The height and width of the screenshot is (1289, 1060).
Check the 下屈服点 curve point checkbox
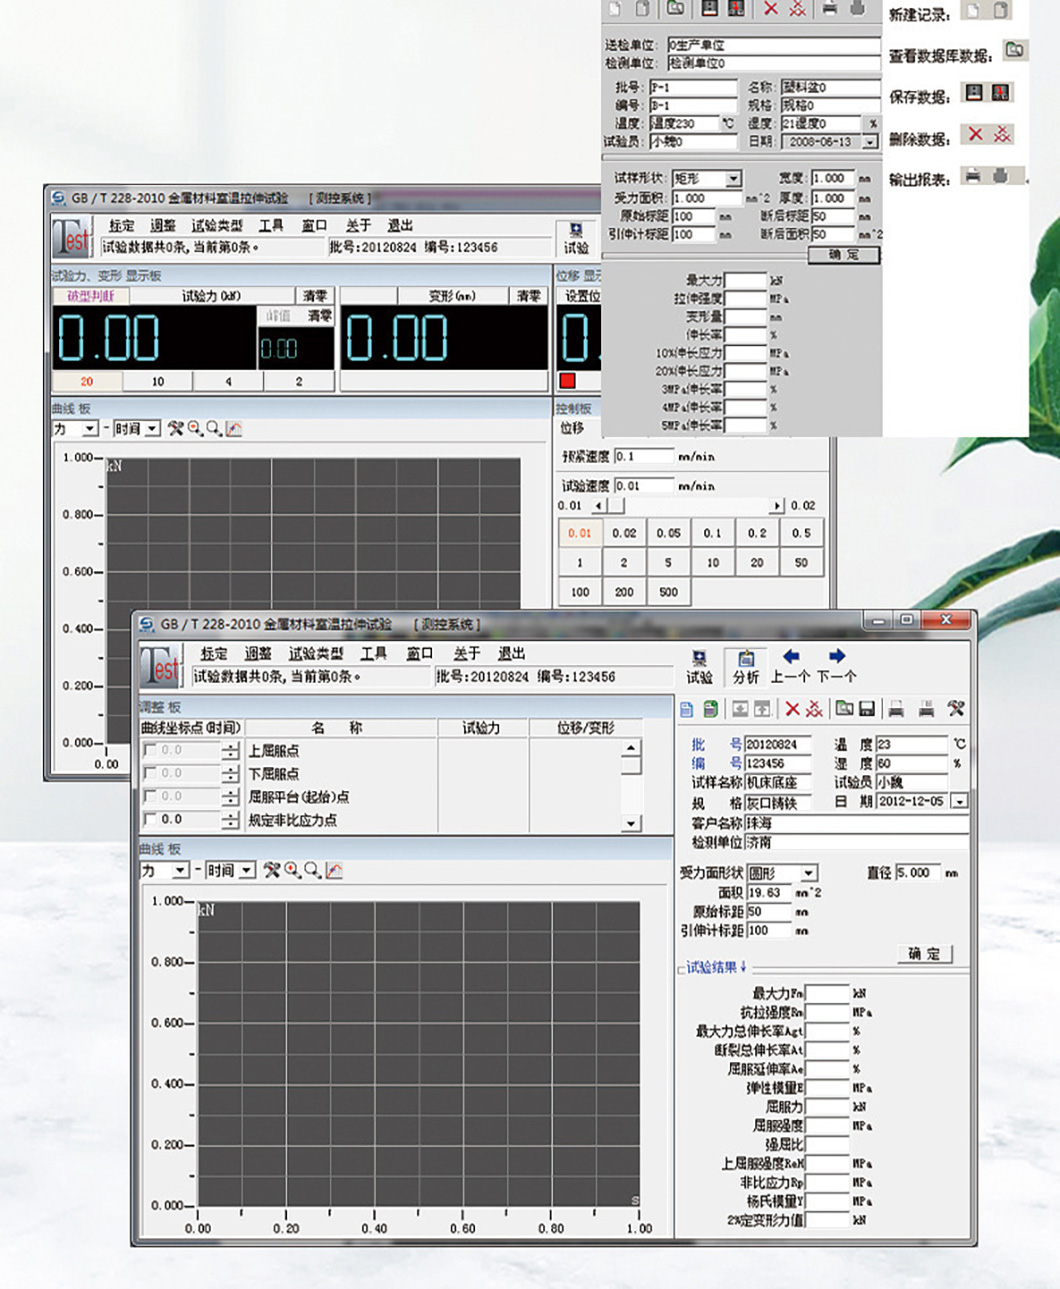pyautogui.click(x=150, y=773)
